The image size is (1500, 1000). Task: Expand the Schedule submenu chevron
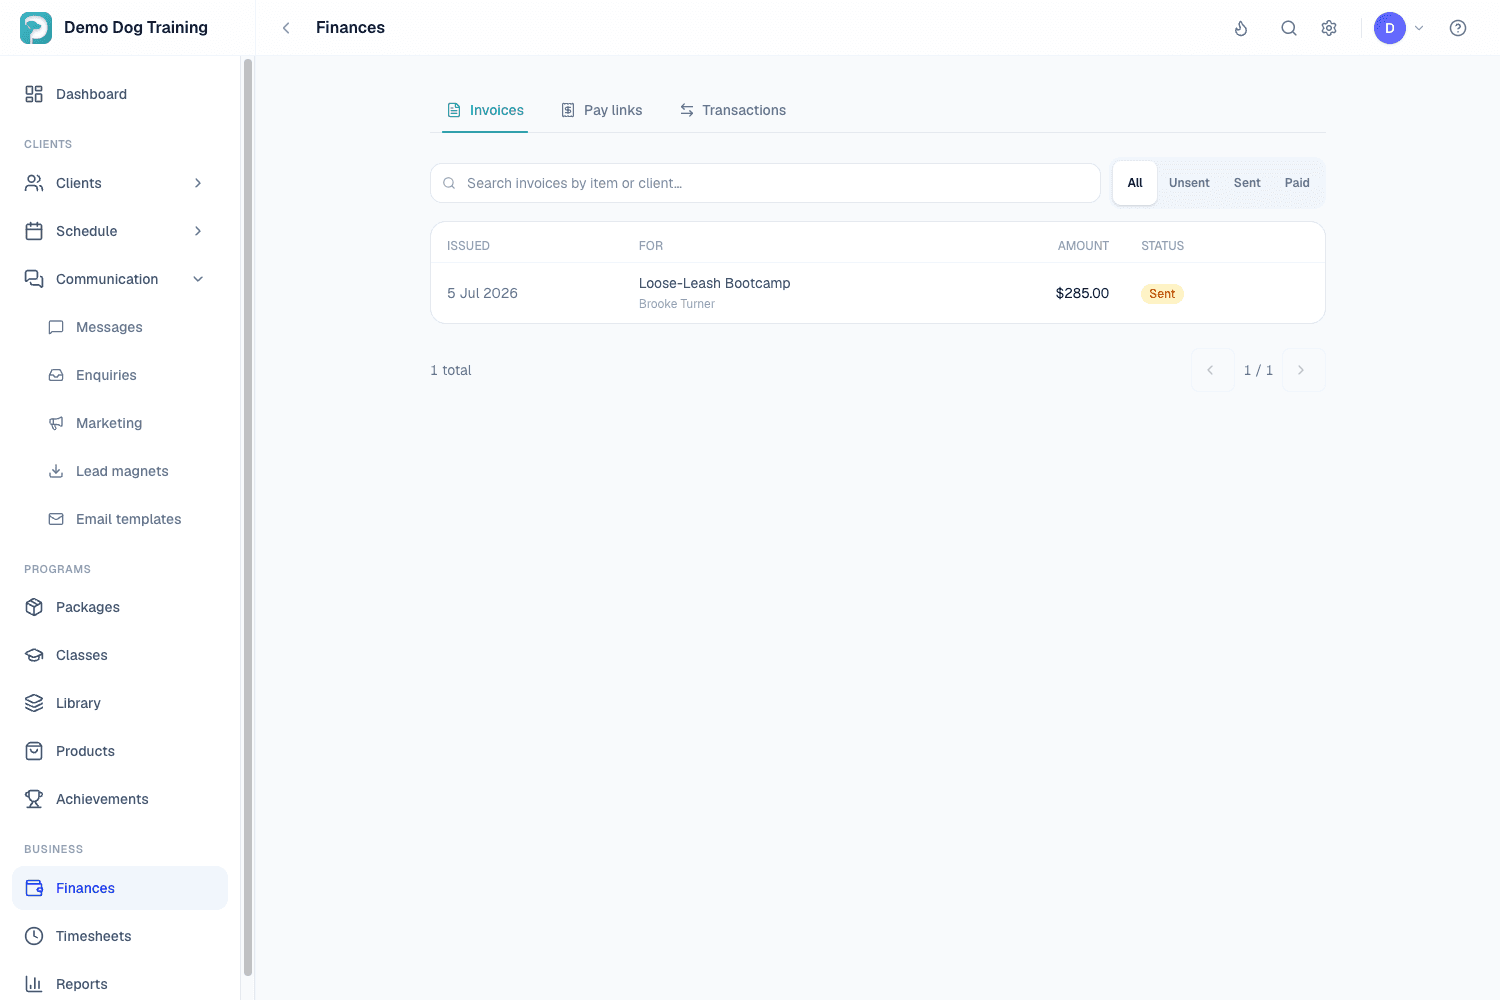pyautogui.click(x=198, y=231)
